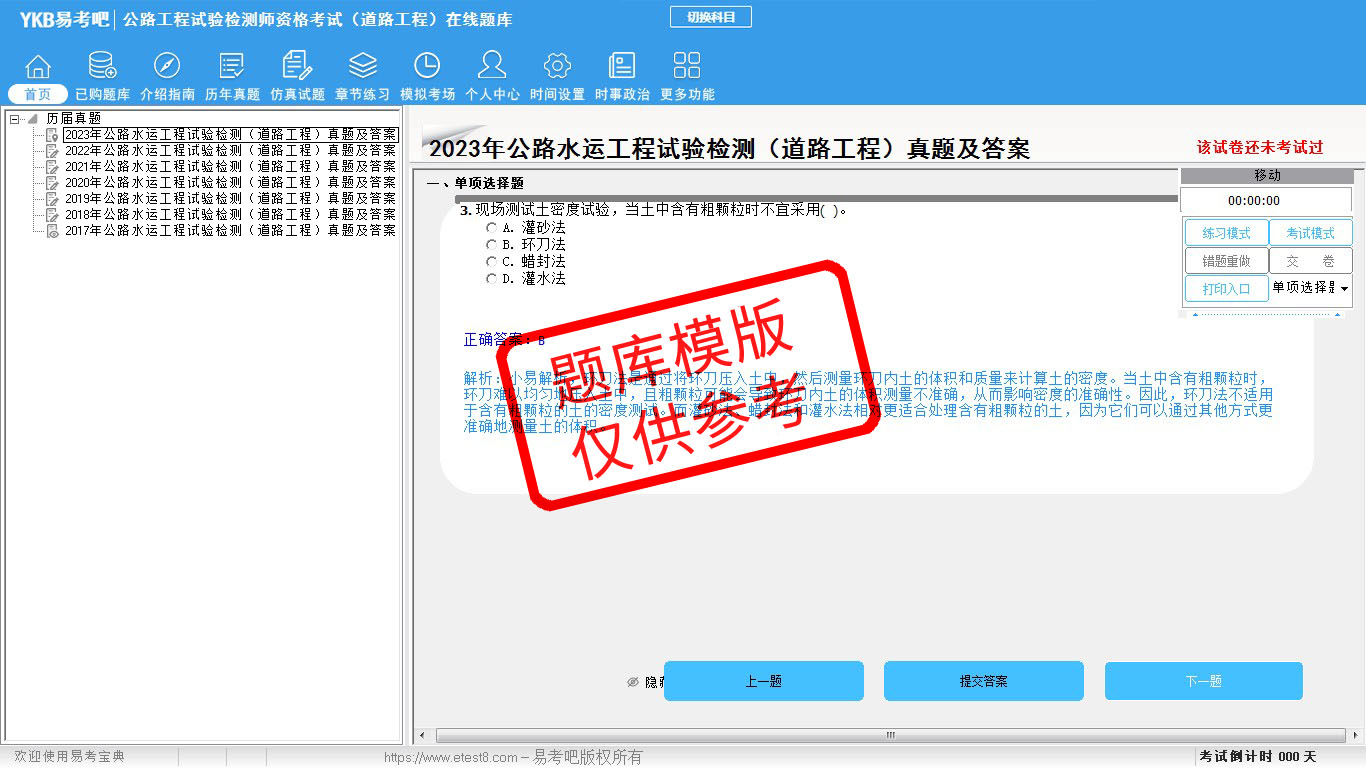
Task: Click the etest8.com link in status bar
Action: click(451, 758)
